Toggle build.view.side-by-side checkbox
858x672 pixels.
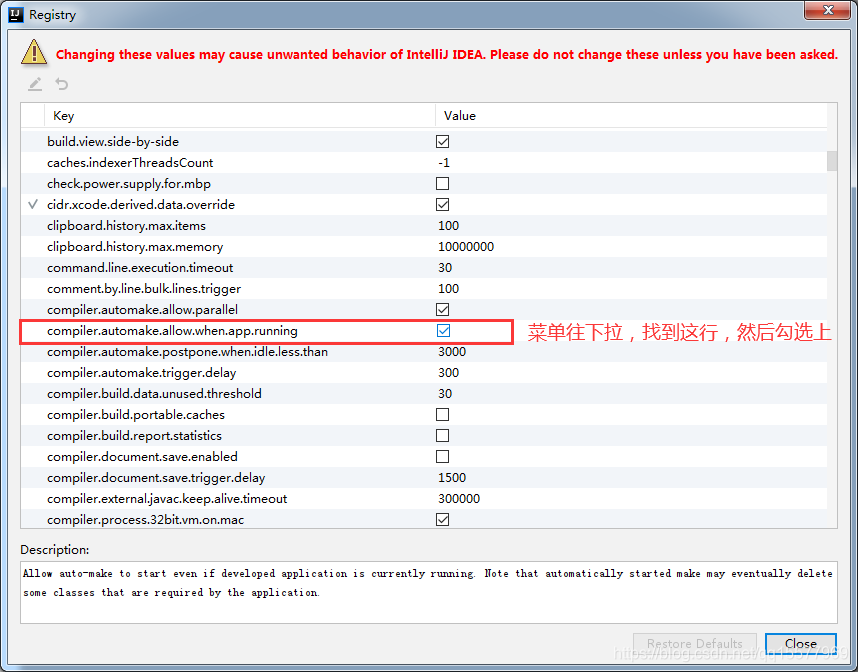click(x=442, y=142)
